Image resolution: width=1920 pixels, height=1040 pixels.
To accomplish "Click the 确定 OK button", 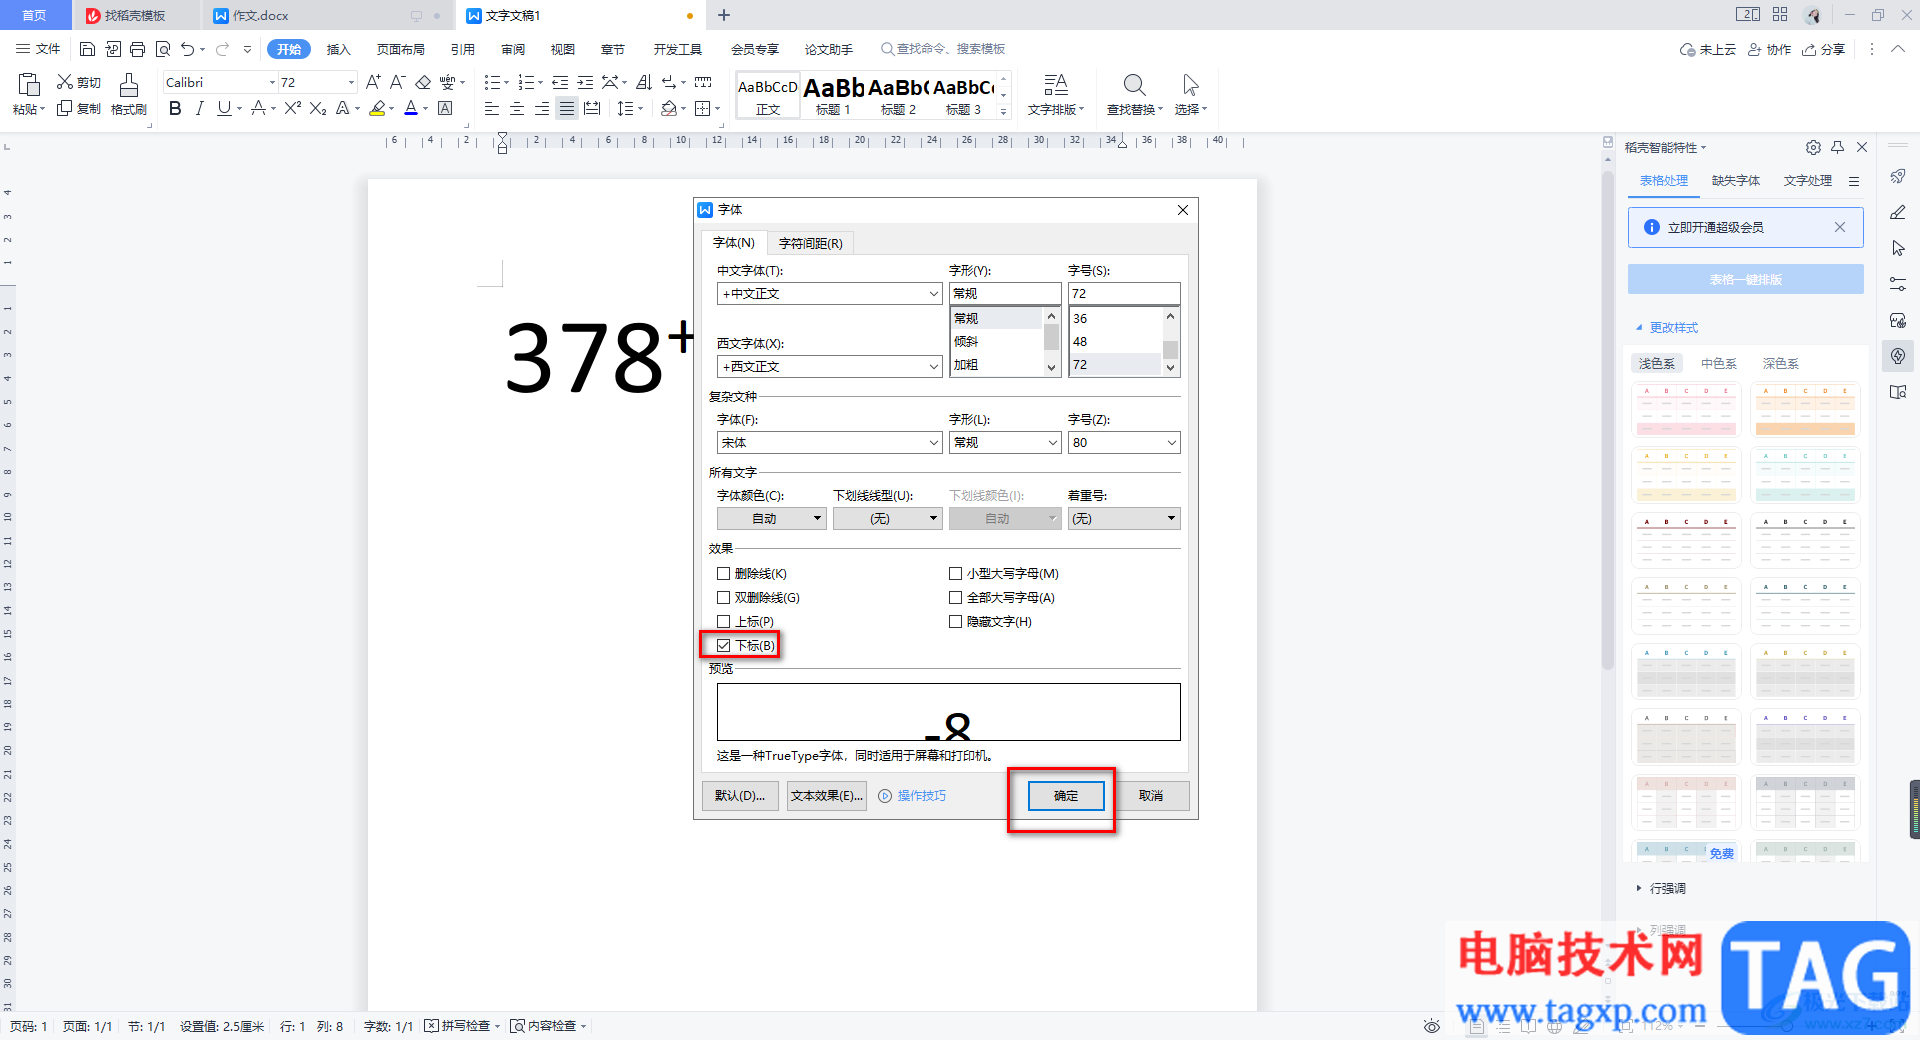I will [1066, 796].
